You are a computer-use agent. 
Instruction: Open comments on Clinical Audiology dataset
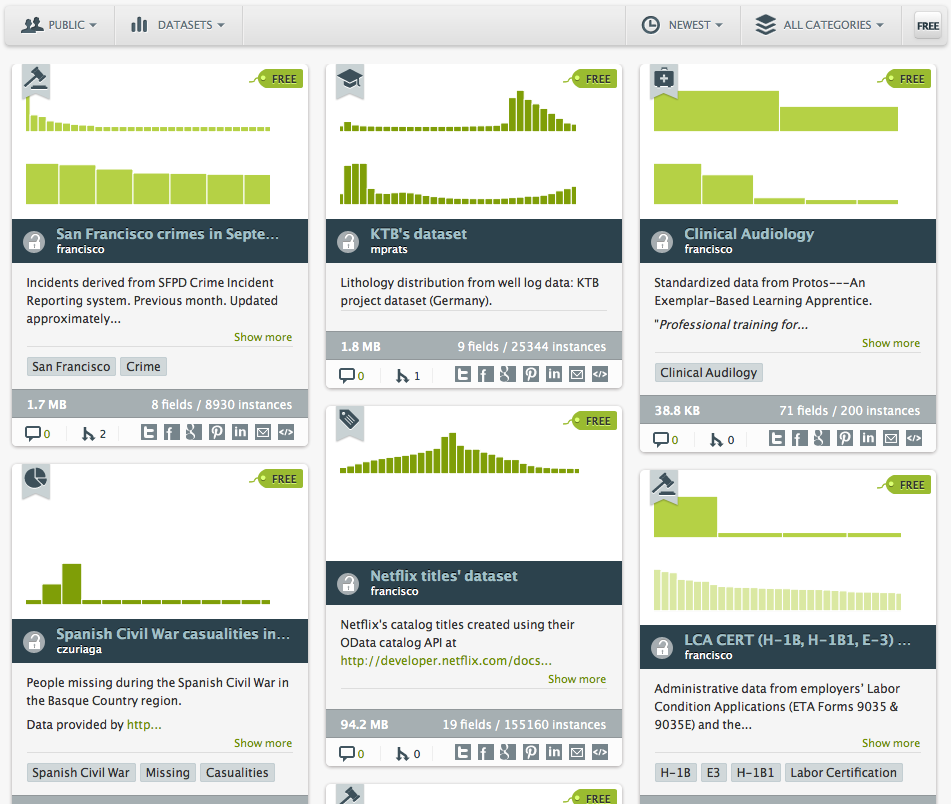click(x=665, y=438)
